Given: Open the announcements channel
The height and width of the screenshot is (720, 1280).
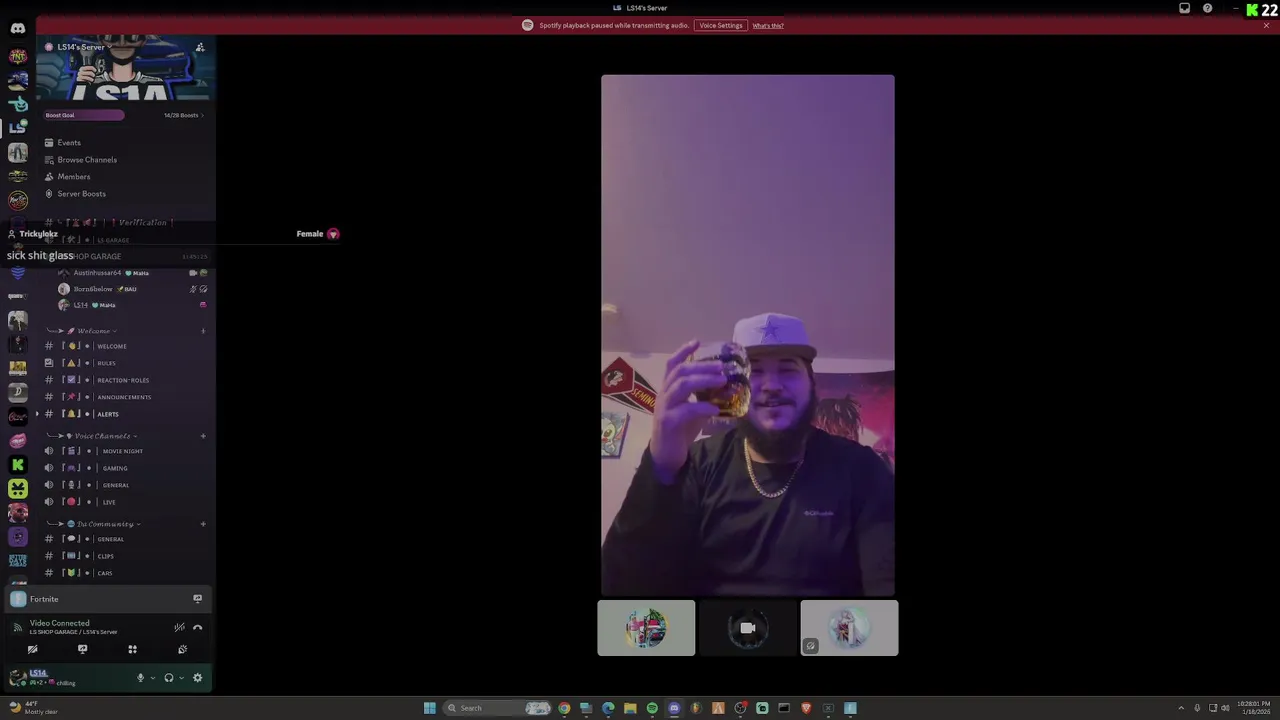Looking at the screenshot, I should [x=125, y=397].
